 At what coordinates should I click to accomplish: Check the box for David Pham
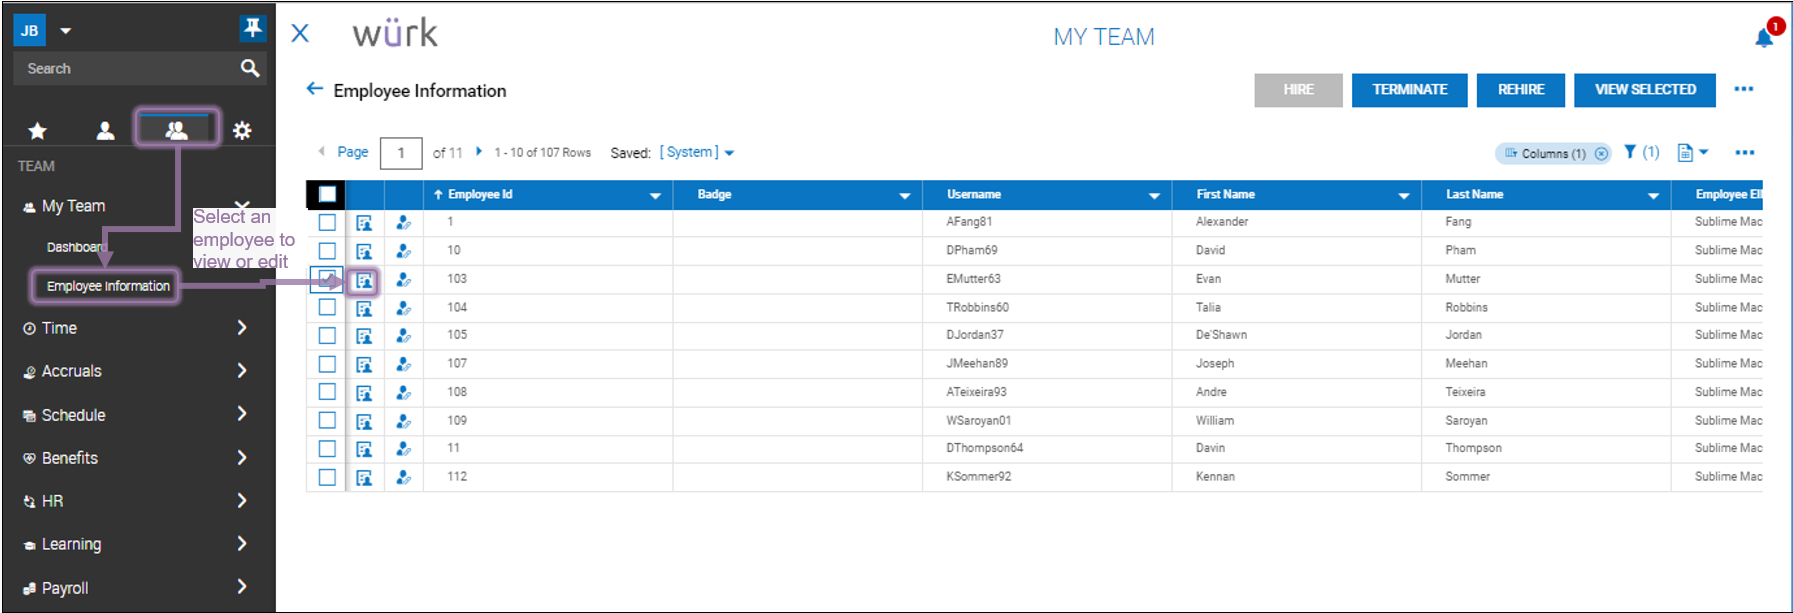[x=327, y=250]
